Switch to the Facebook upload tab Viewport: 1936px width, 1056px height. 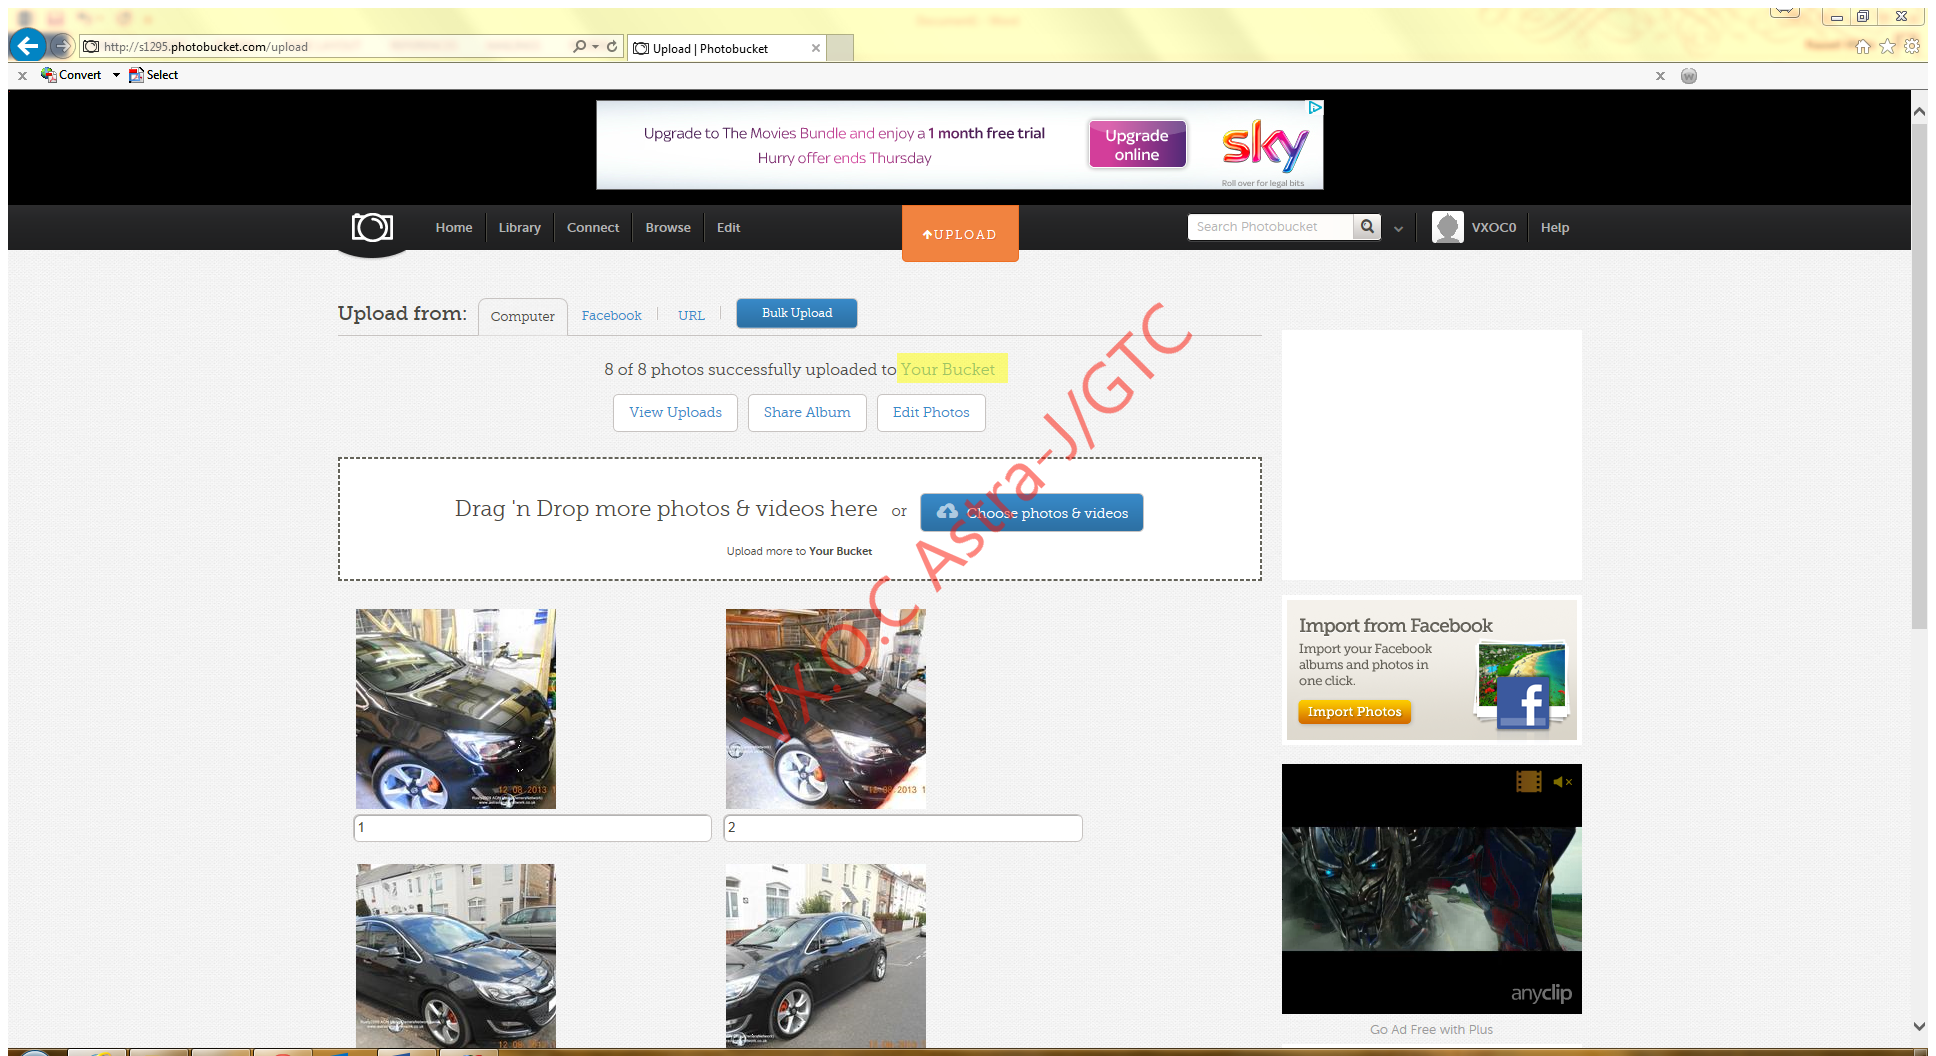pyautogui.click(x=611, y=315)
